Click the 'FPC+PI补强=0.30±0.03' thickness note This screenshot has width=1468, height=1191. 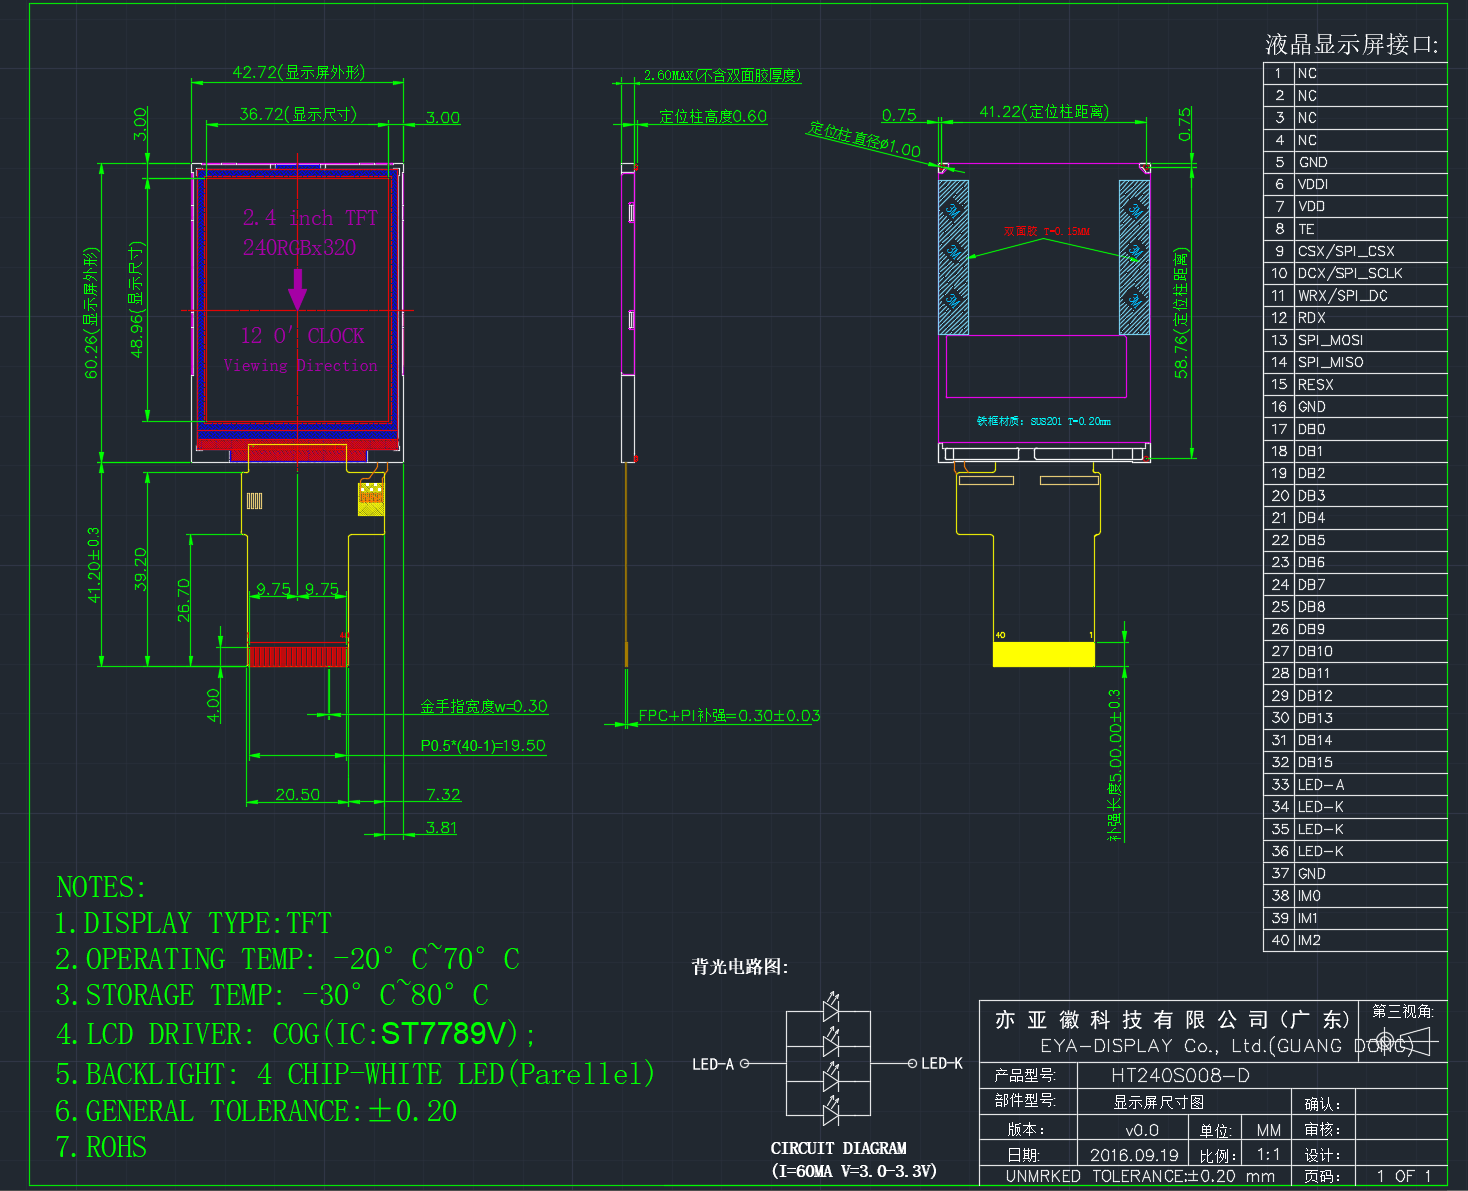[729, 715]
